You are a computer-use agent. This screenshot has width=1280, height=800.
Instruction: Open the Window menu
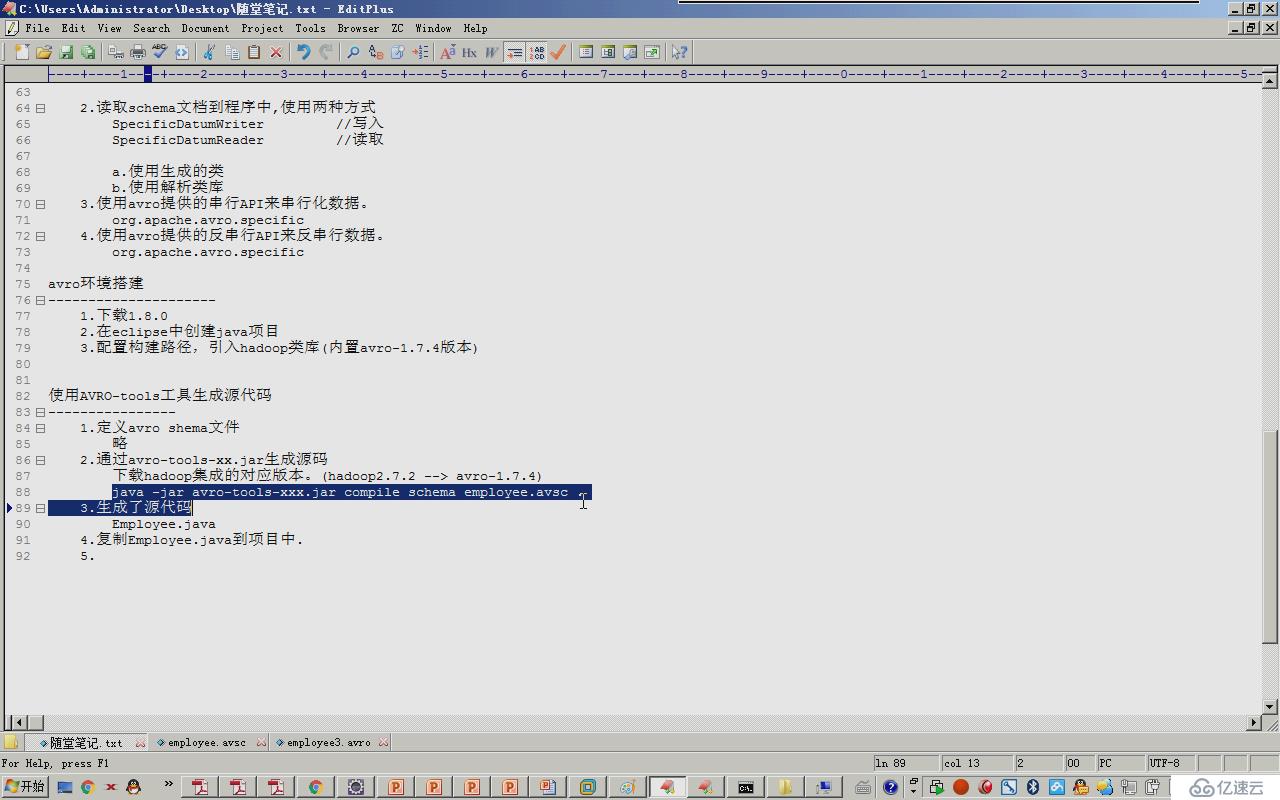tap(433, 28)
